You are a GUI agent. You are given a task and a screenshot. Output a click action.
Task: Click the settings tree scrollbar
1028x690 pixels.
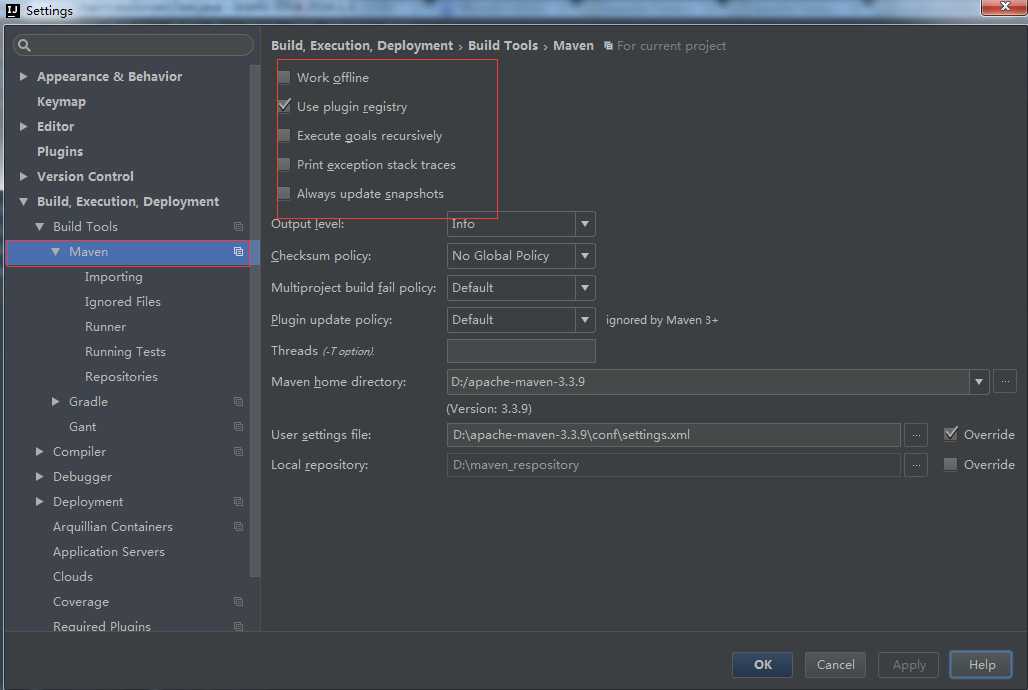[x=255, y=321]
